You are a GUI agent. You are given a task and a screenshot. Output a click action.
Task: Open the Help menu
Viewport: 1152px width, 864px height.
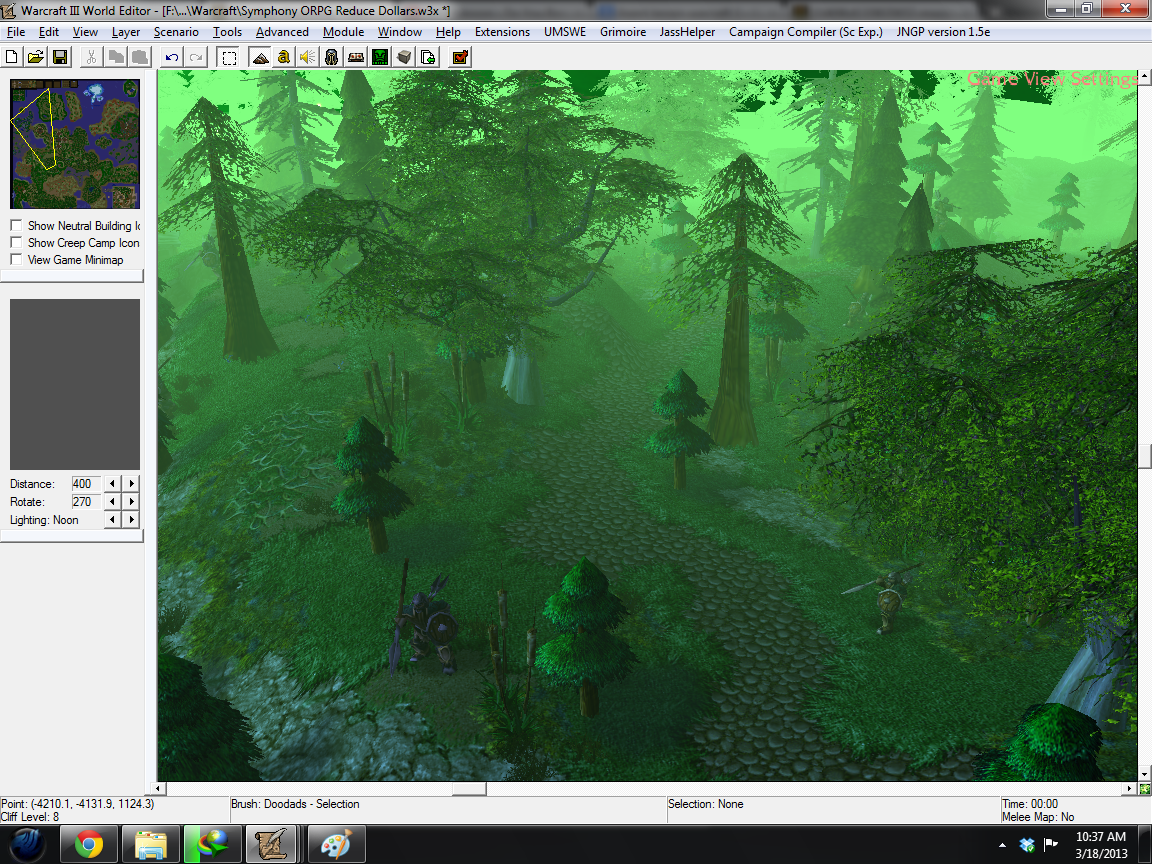tap(448, 32)
